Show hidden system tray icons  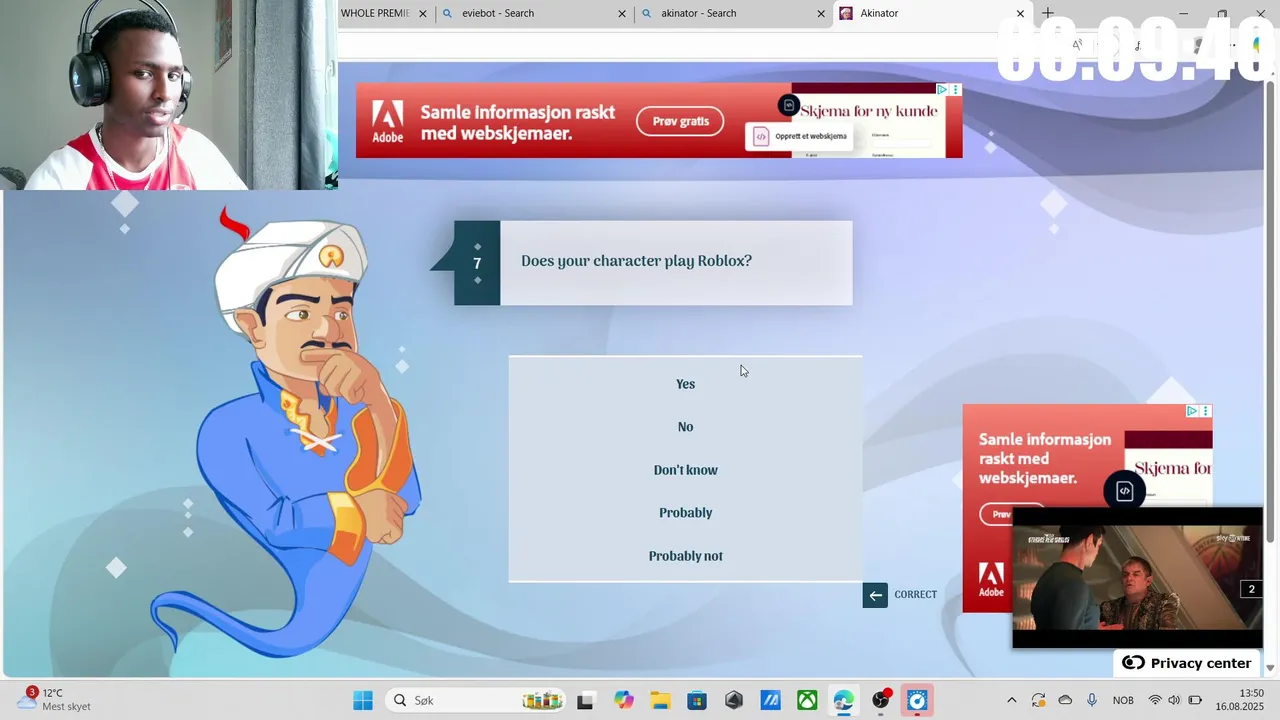(1011, 701)
